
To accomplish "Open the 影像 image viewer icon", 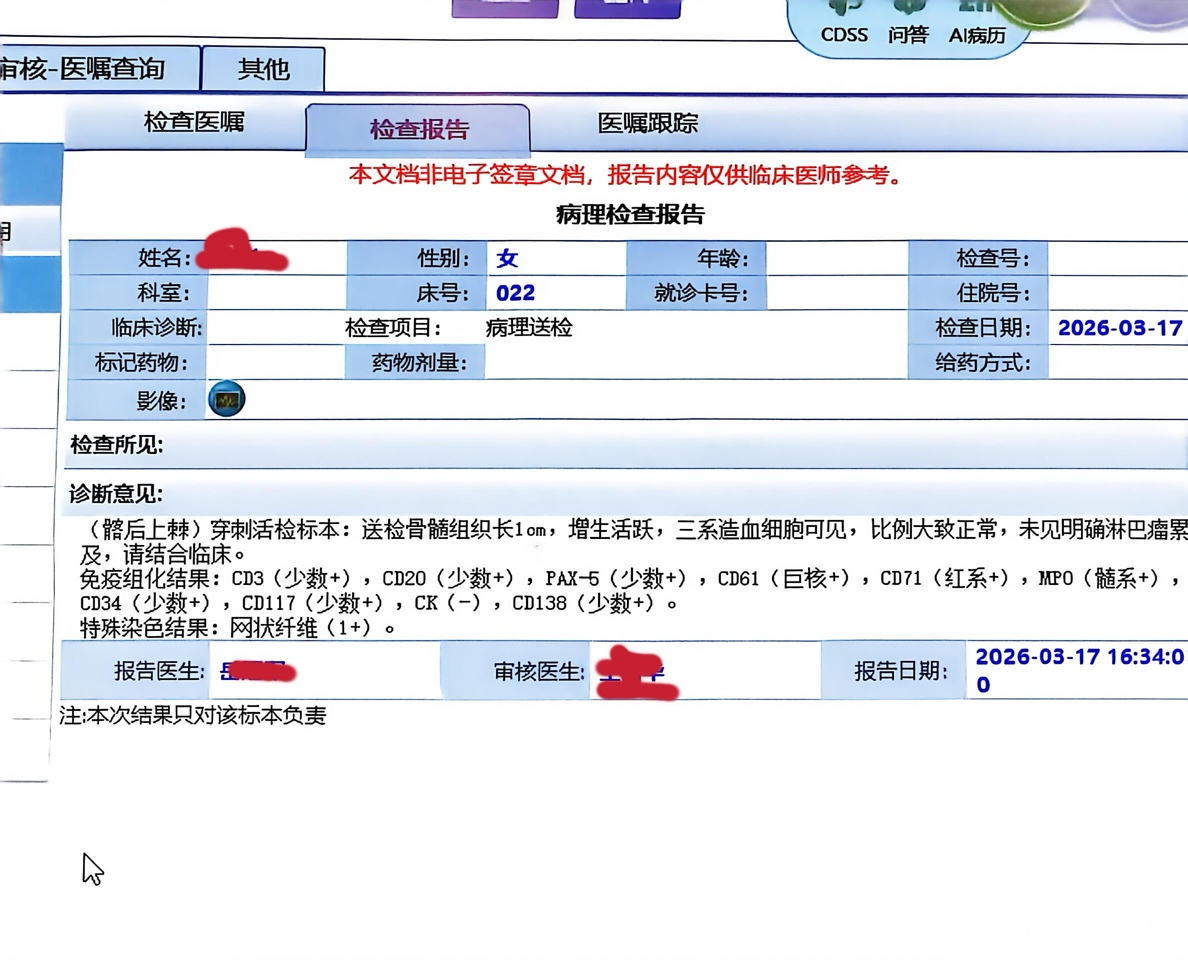I will point(227,400).
